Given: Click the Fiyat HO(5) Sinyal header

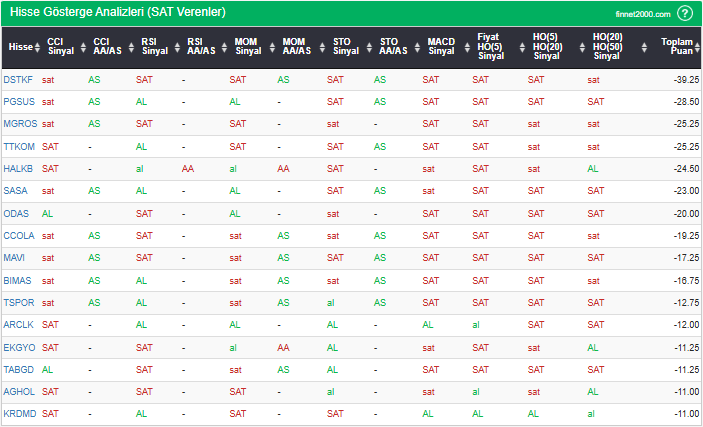Looking at the screenshot, I should (x=490, y=46).
